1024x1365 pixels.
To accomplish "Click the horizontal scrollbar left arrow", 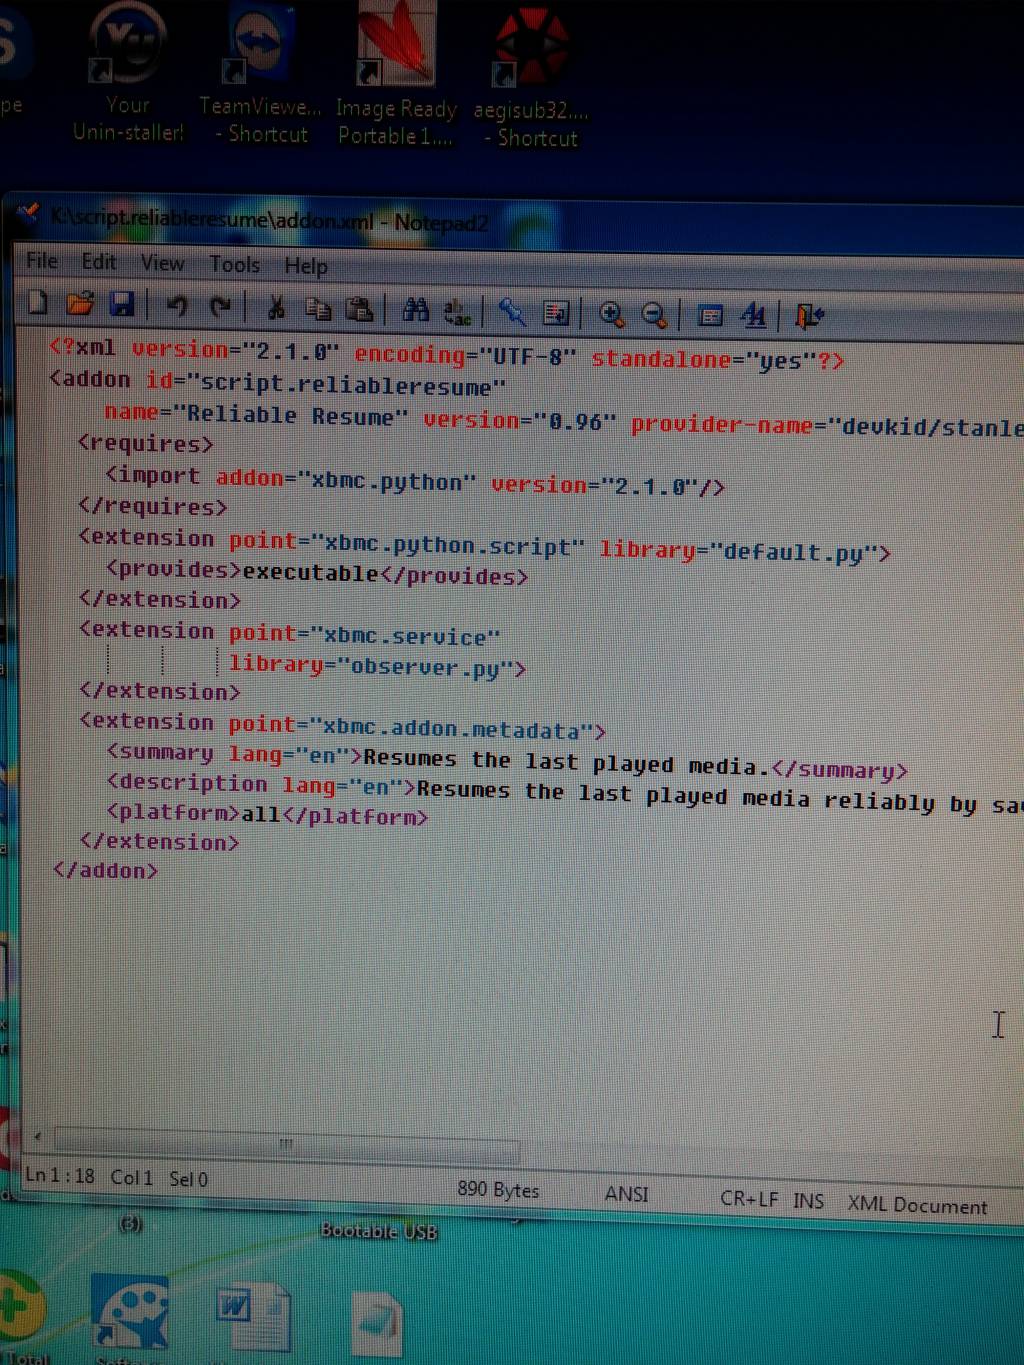I will (x=38, y=1136).
